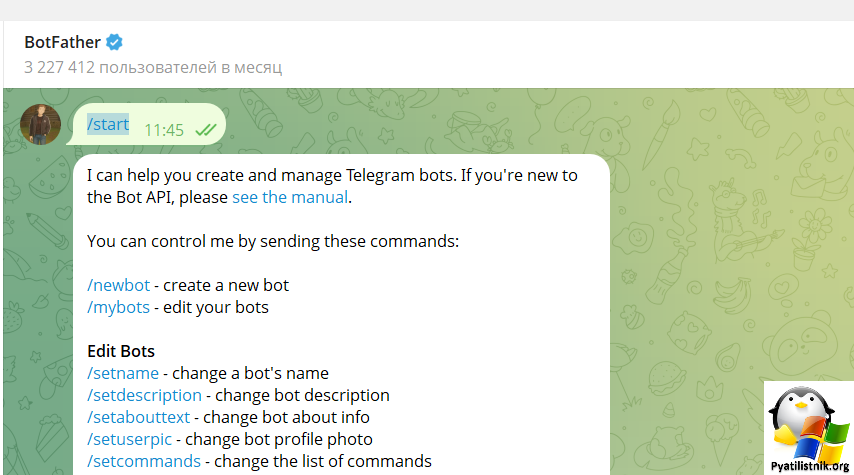Click the blue verified badge next to BotFather
Screen dimensions: 854x475
click(114, 42)
